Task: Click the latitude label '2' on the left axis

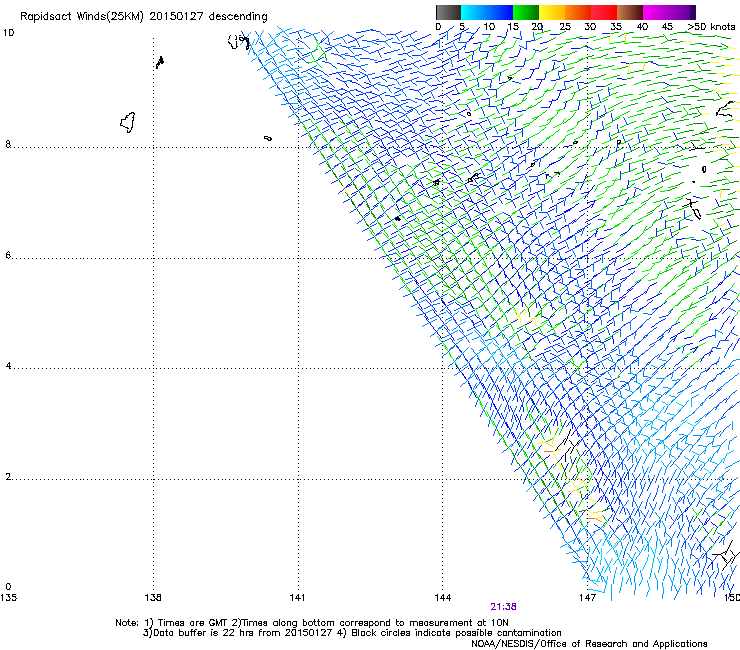Action: [x=8, y=477]
